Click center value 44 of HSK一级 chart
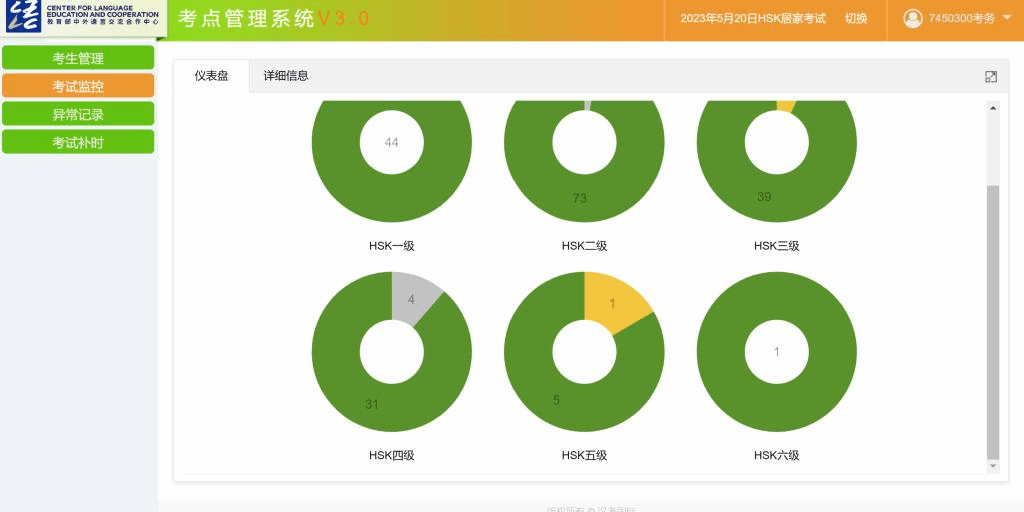The image size is (1024, 512). coord(391,142)
